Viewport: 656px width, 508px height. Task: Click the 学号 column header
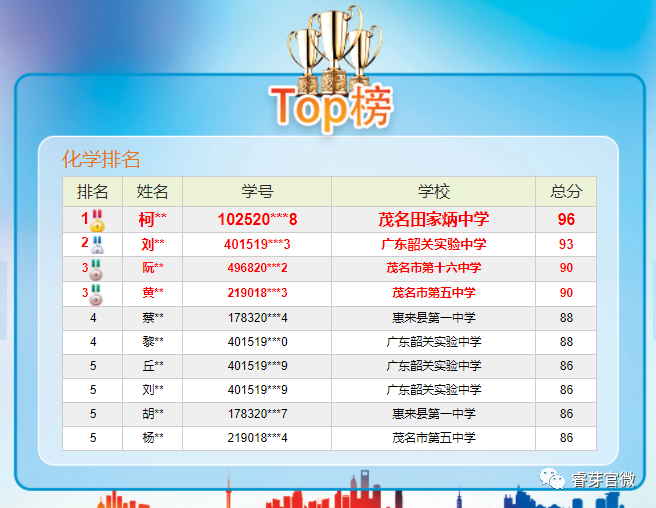(x=257, y=192)
